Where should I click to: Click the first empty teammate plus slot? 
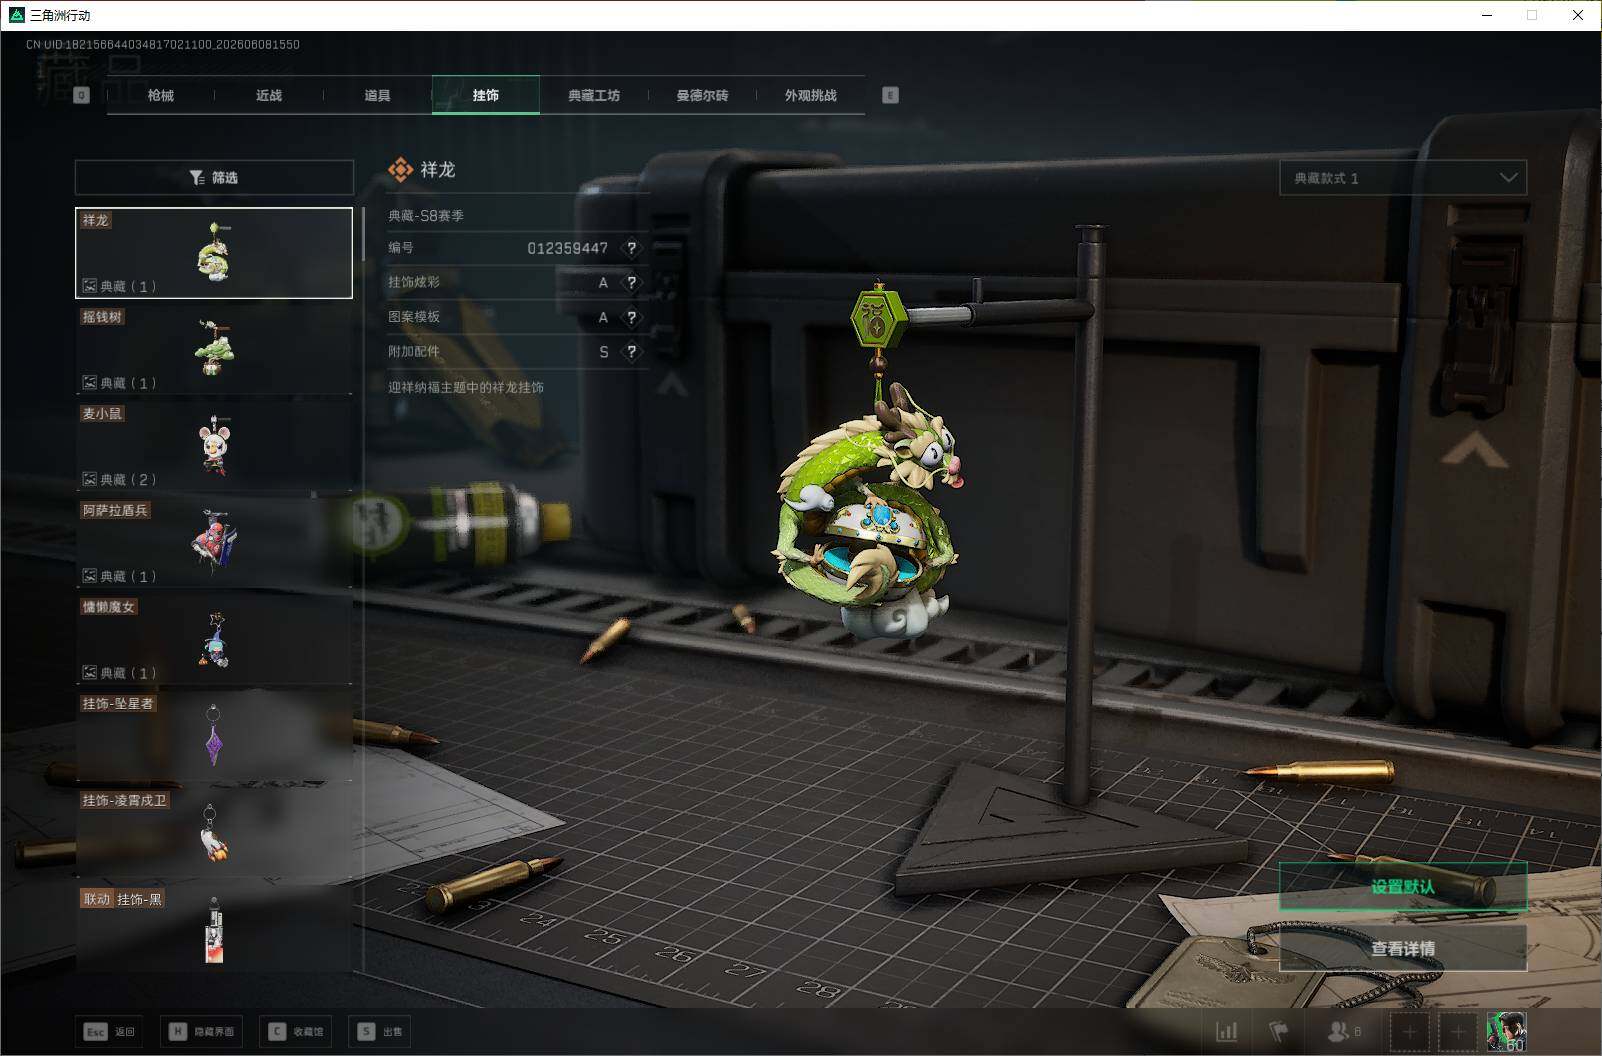[x=1409, y=1031]
